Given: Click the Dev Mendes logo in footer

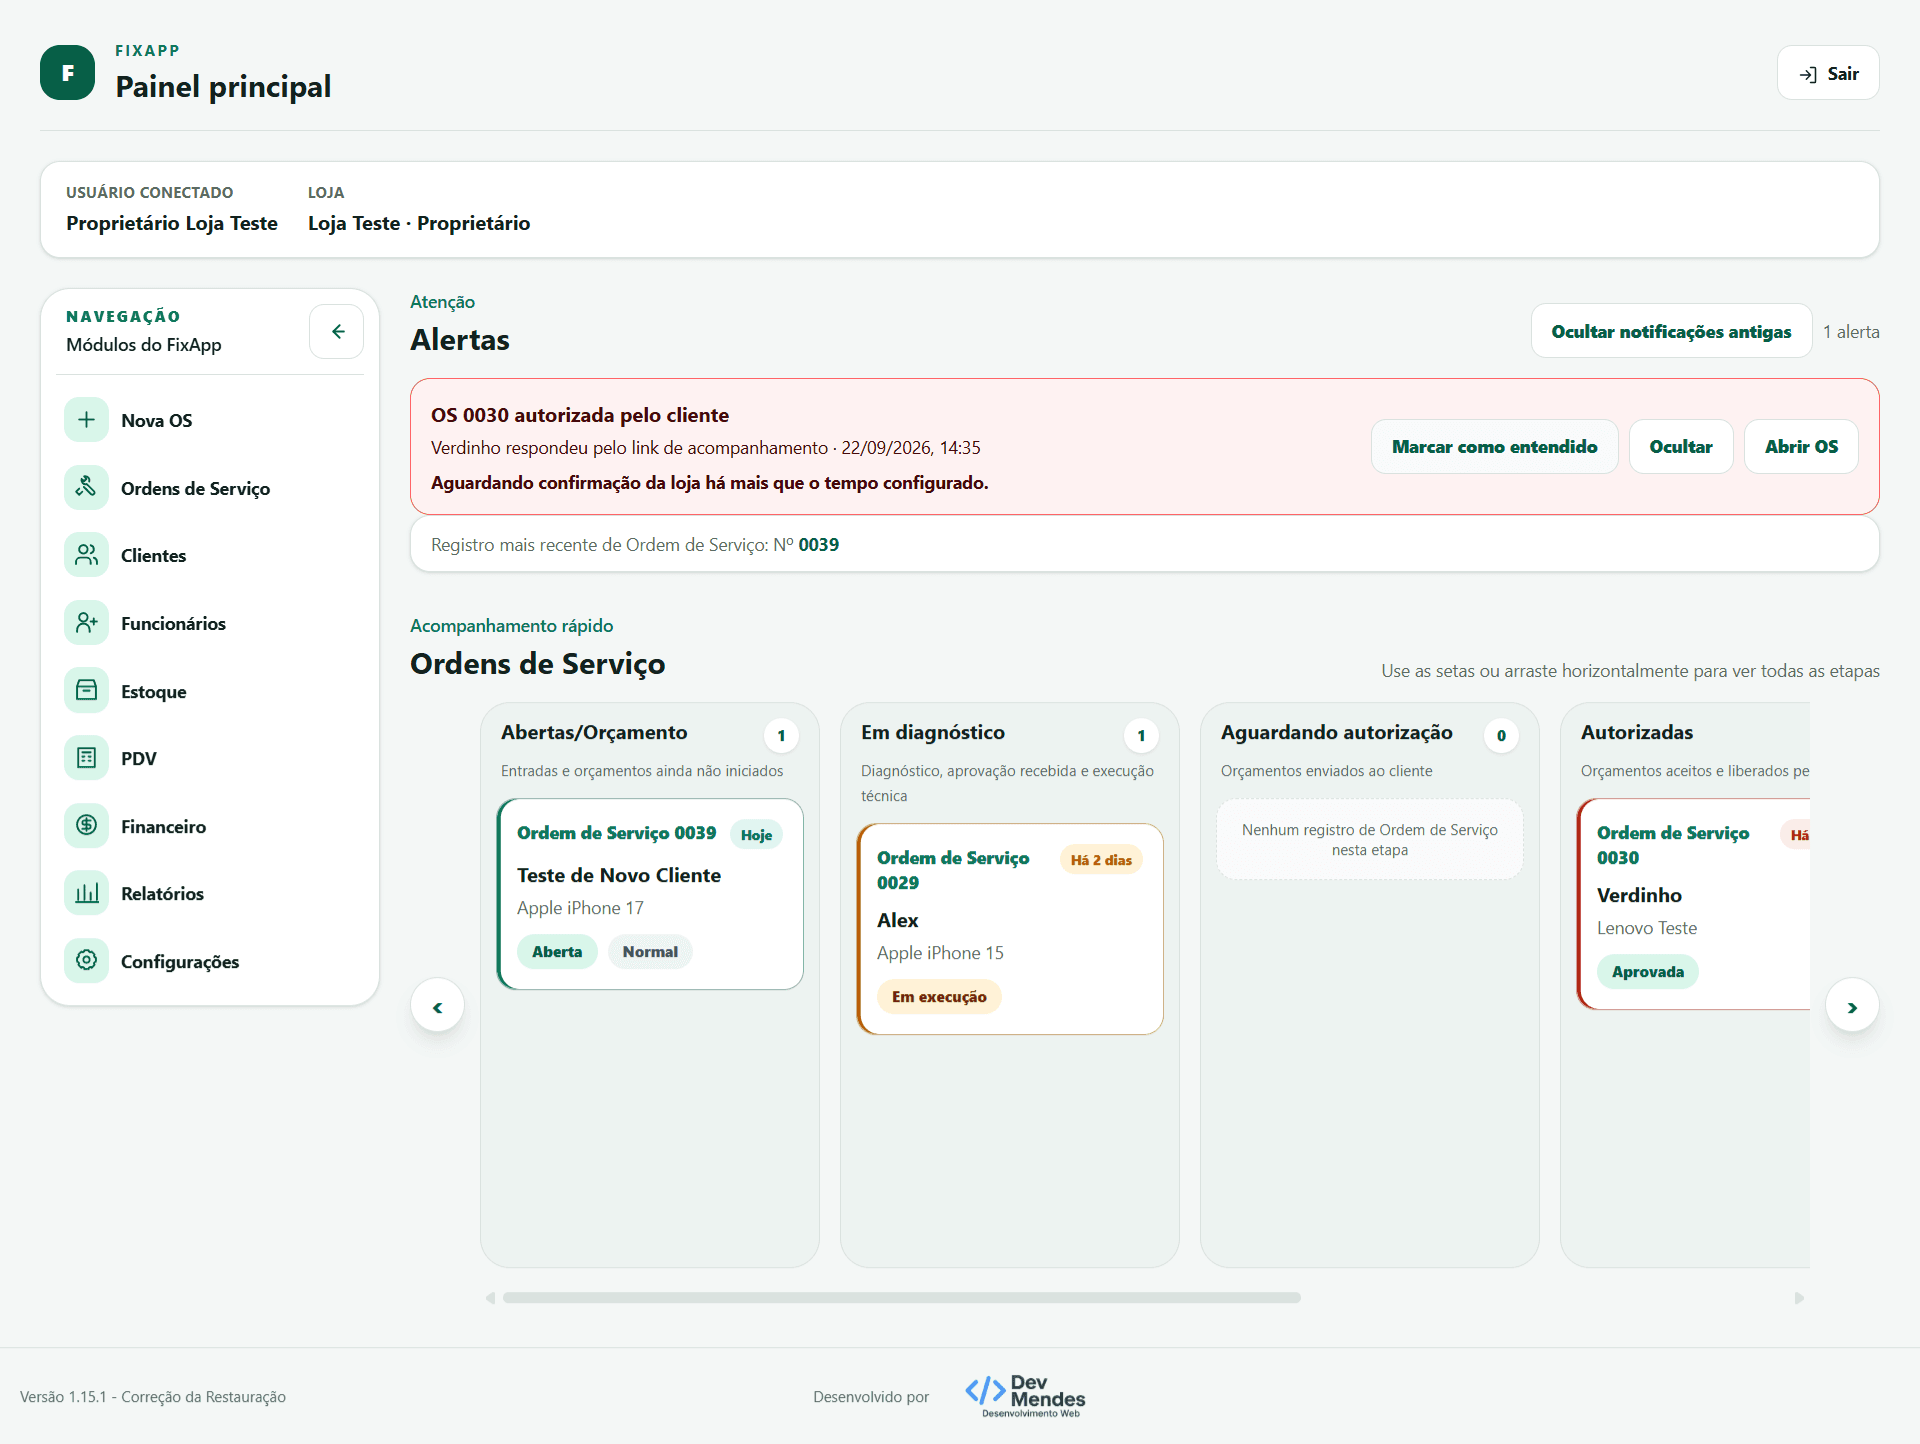Looking at the screenshot, I should 1025,1396.
